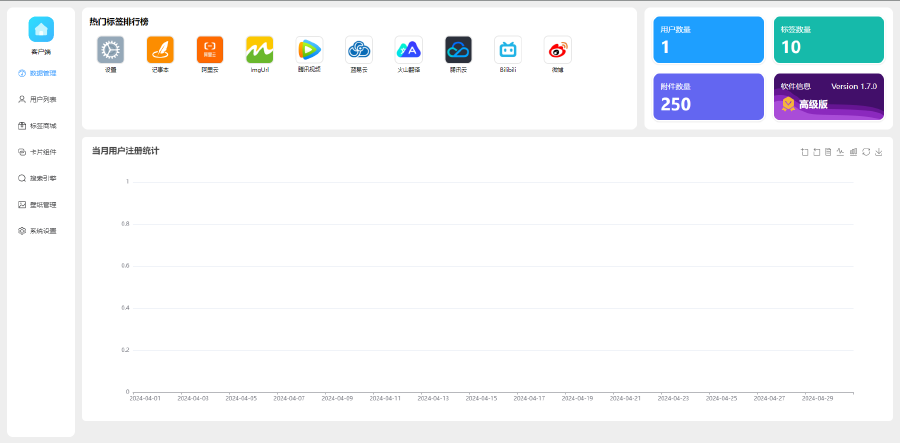Go to 标签商城 in the sidebar
900x443 pixels.
coord(42,126)
